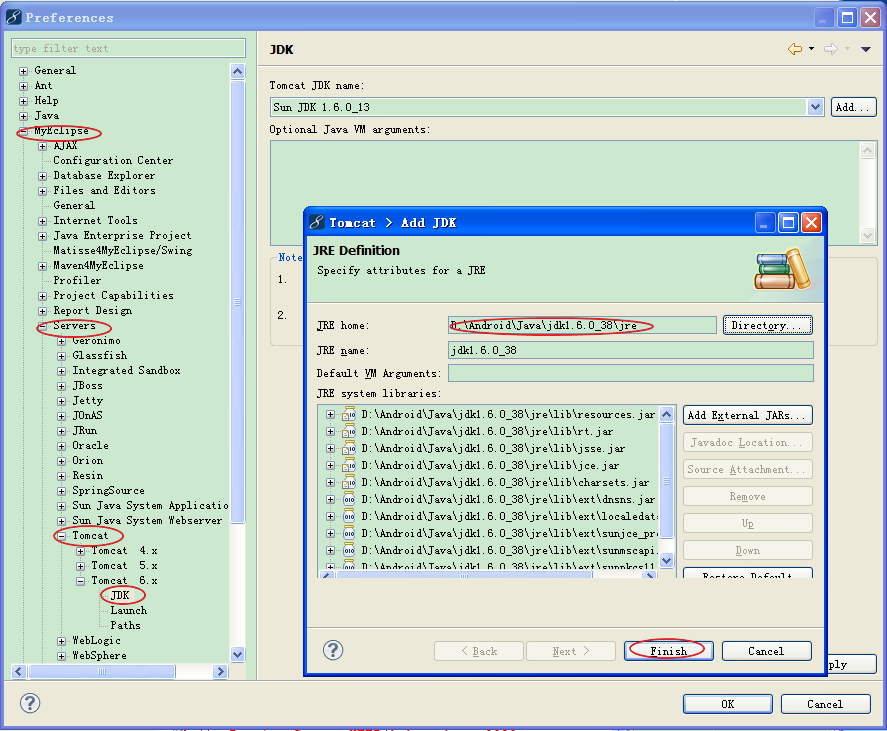887x731 pixels.
Task: Click the help icon in Preferences window
Action: pyautogui.click(x=30, y=703)
